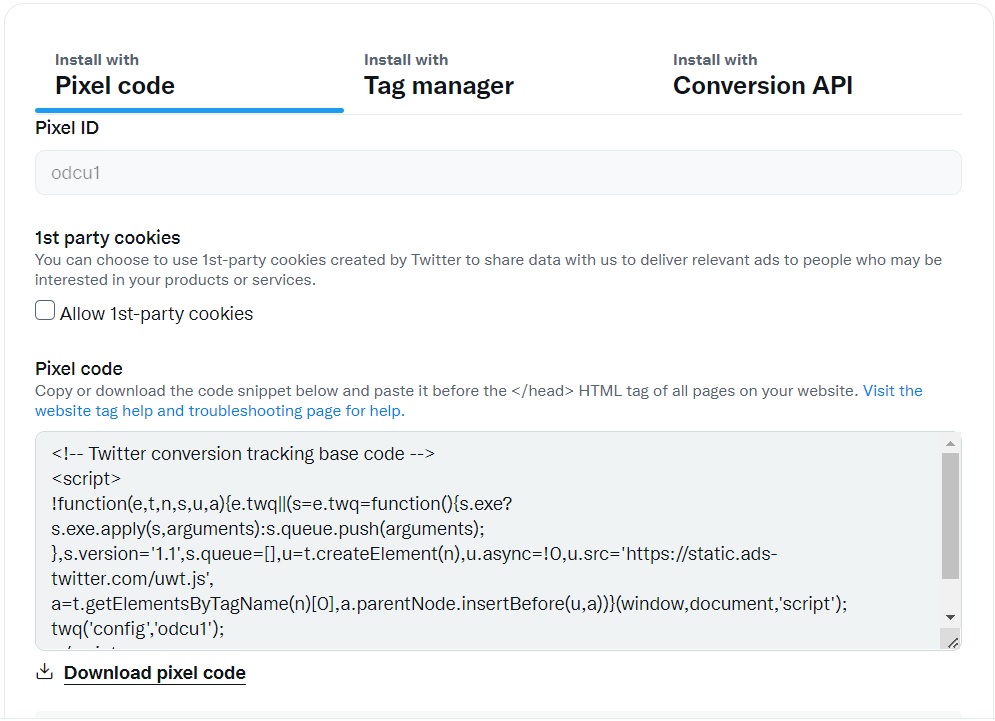Click Download pixel code link
The width and height of the screenshot is (995, 721).
(x=155, y=673)
